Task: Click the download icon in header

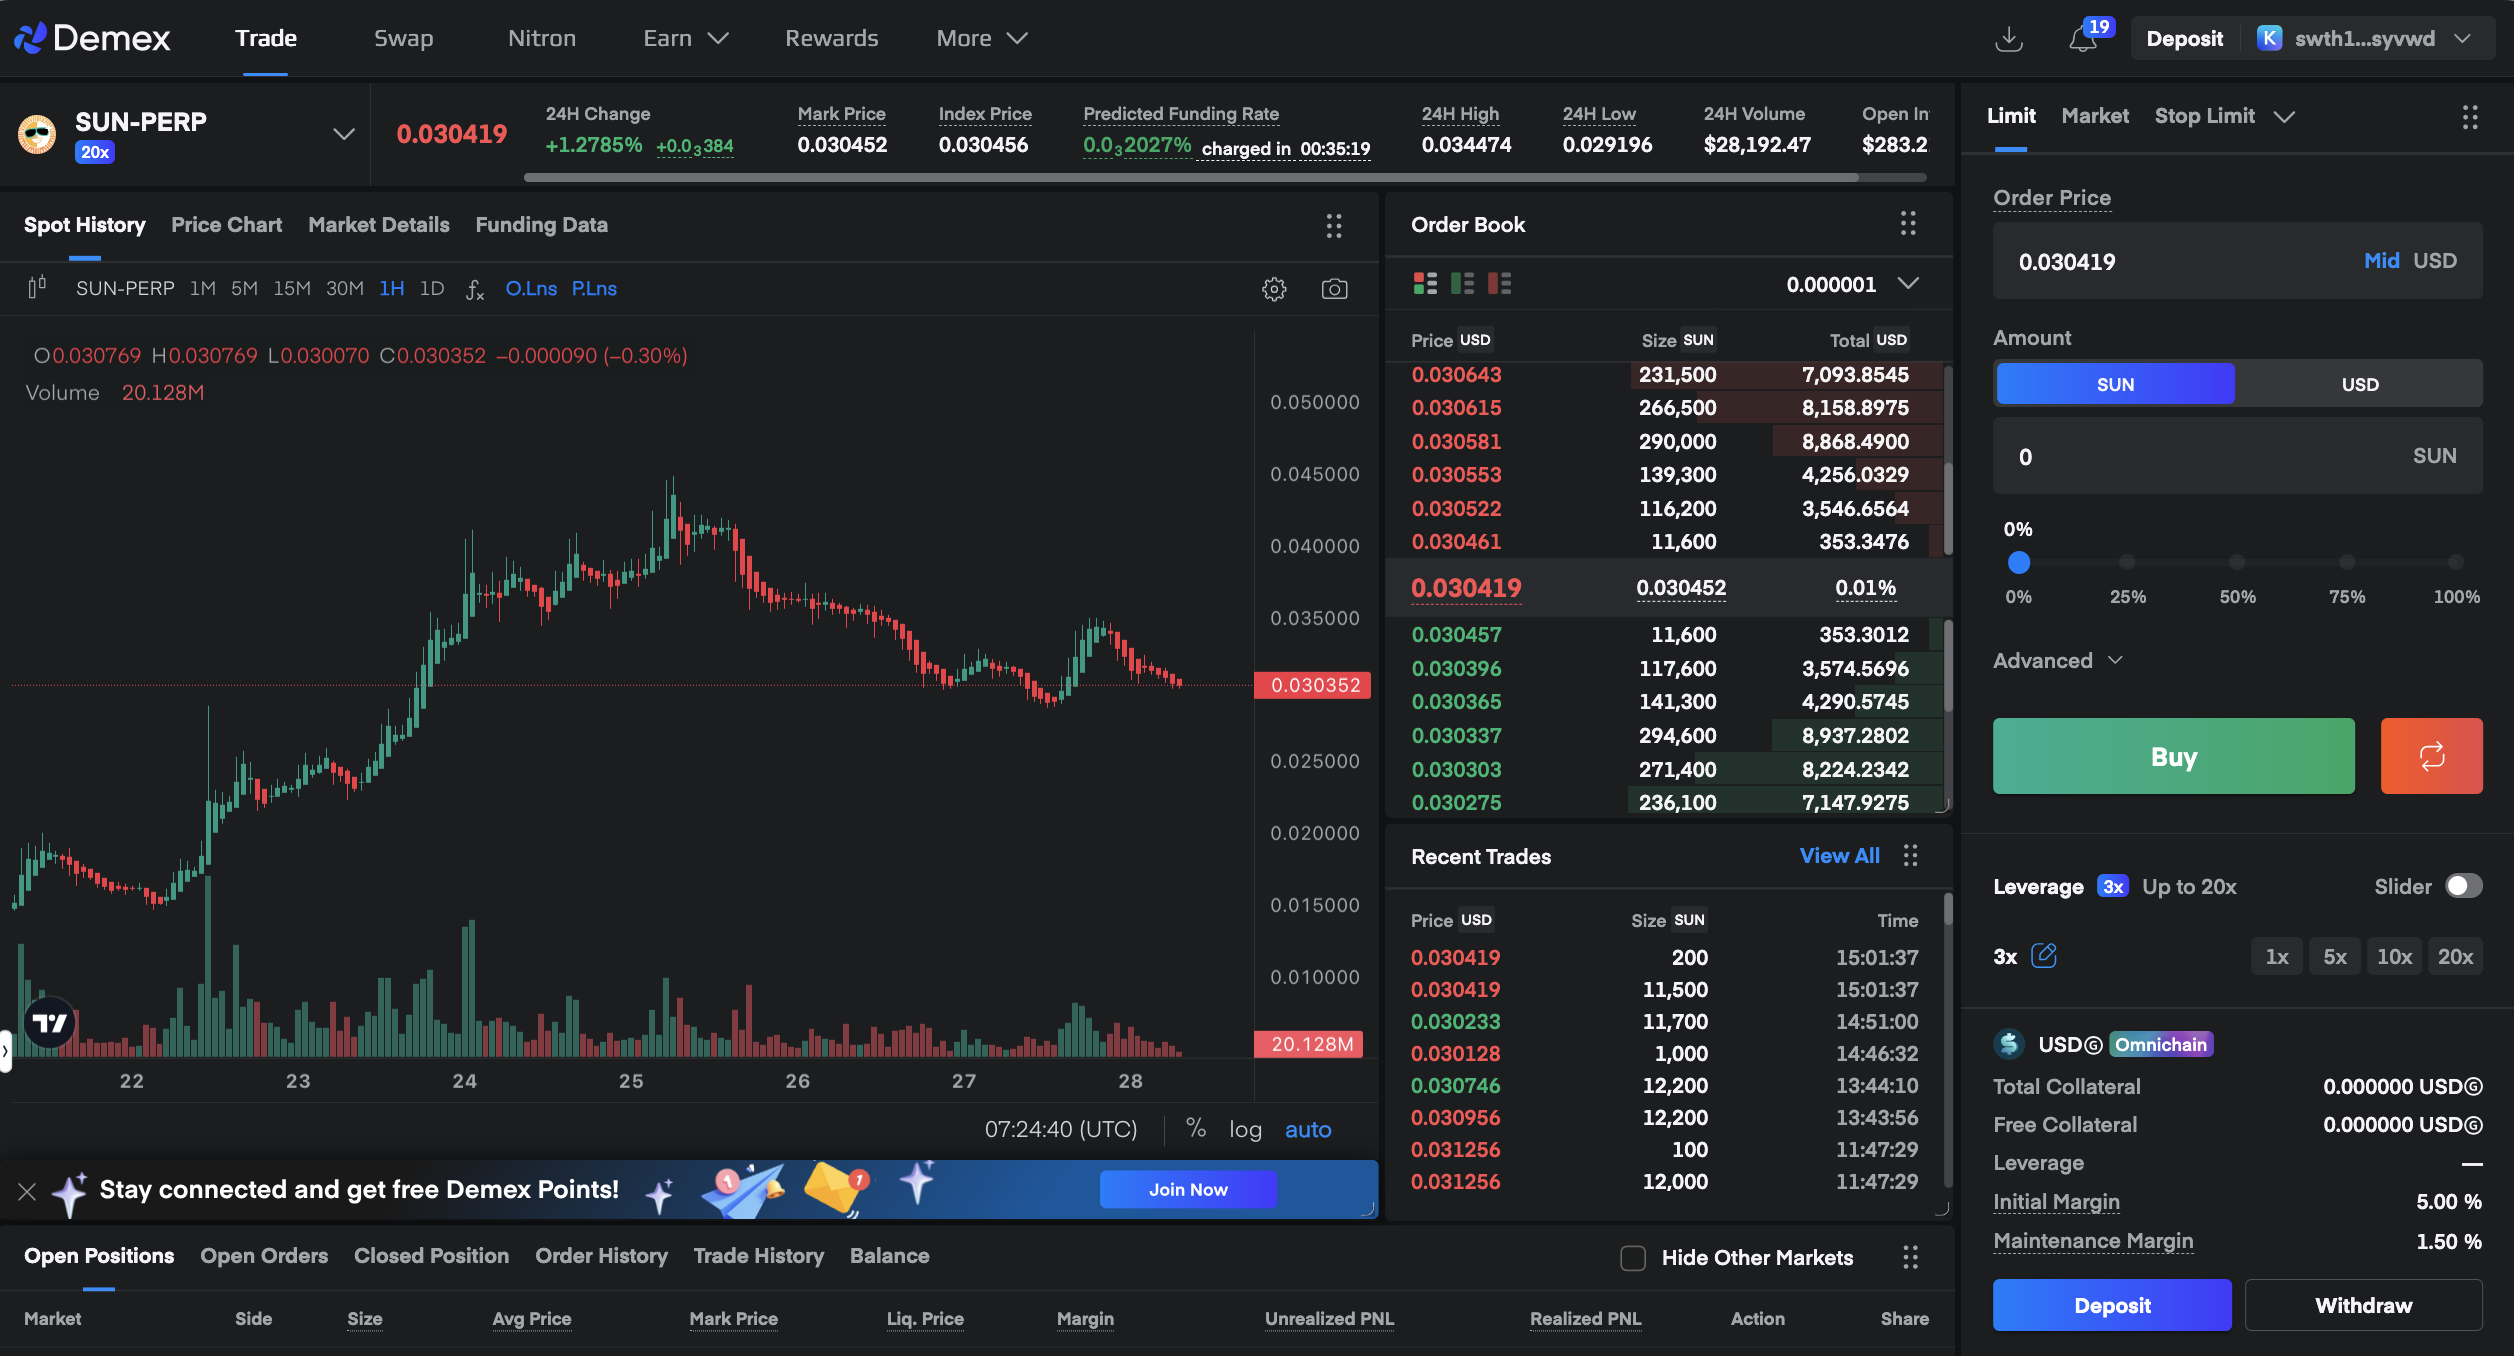Action: pyautogui.click(x=2008, y=39)
